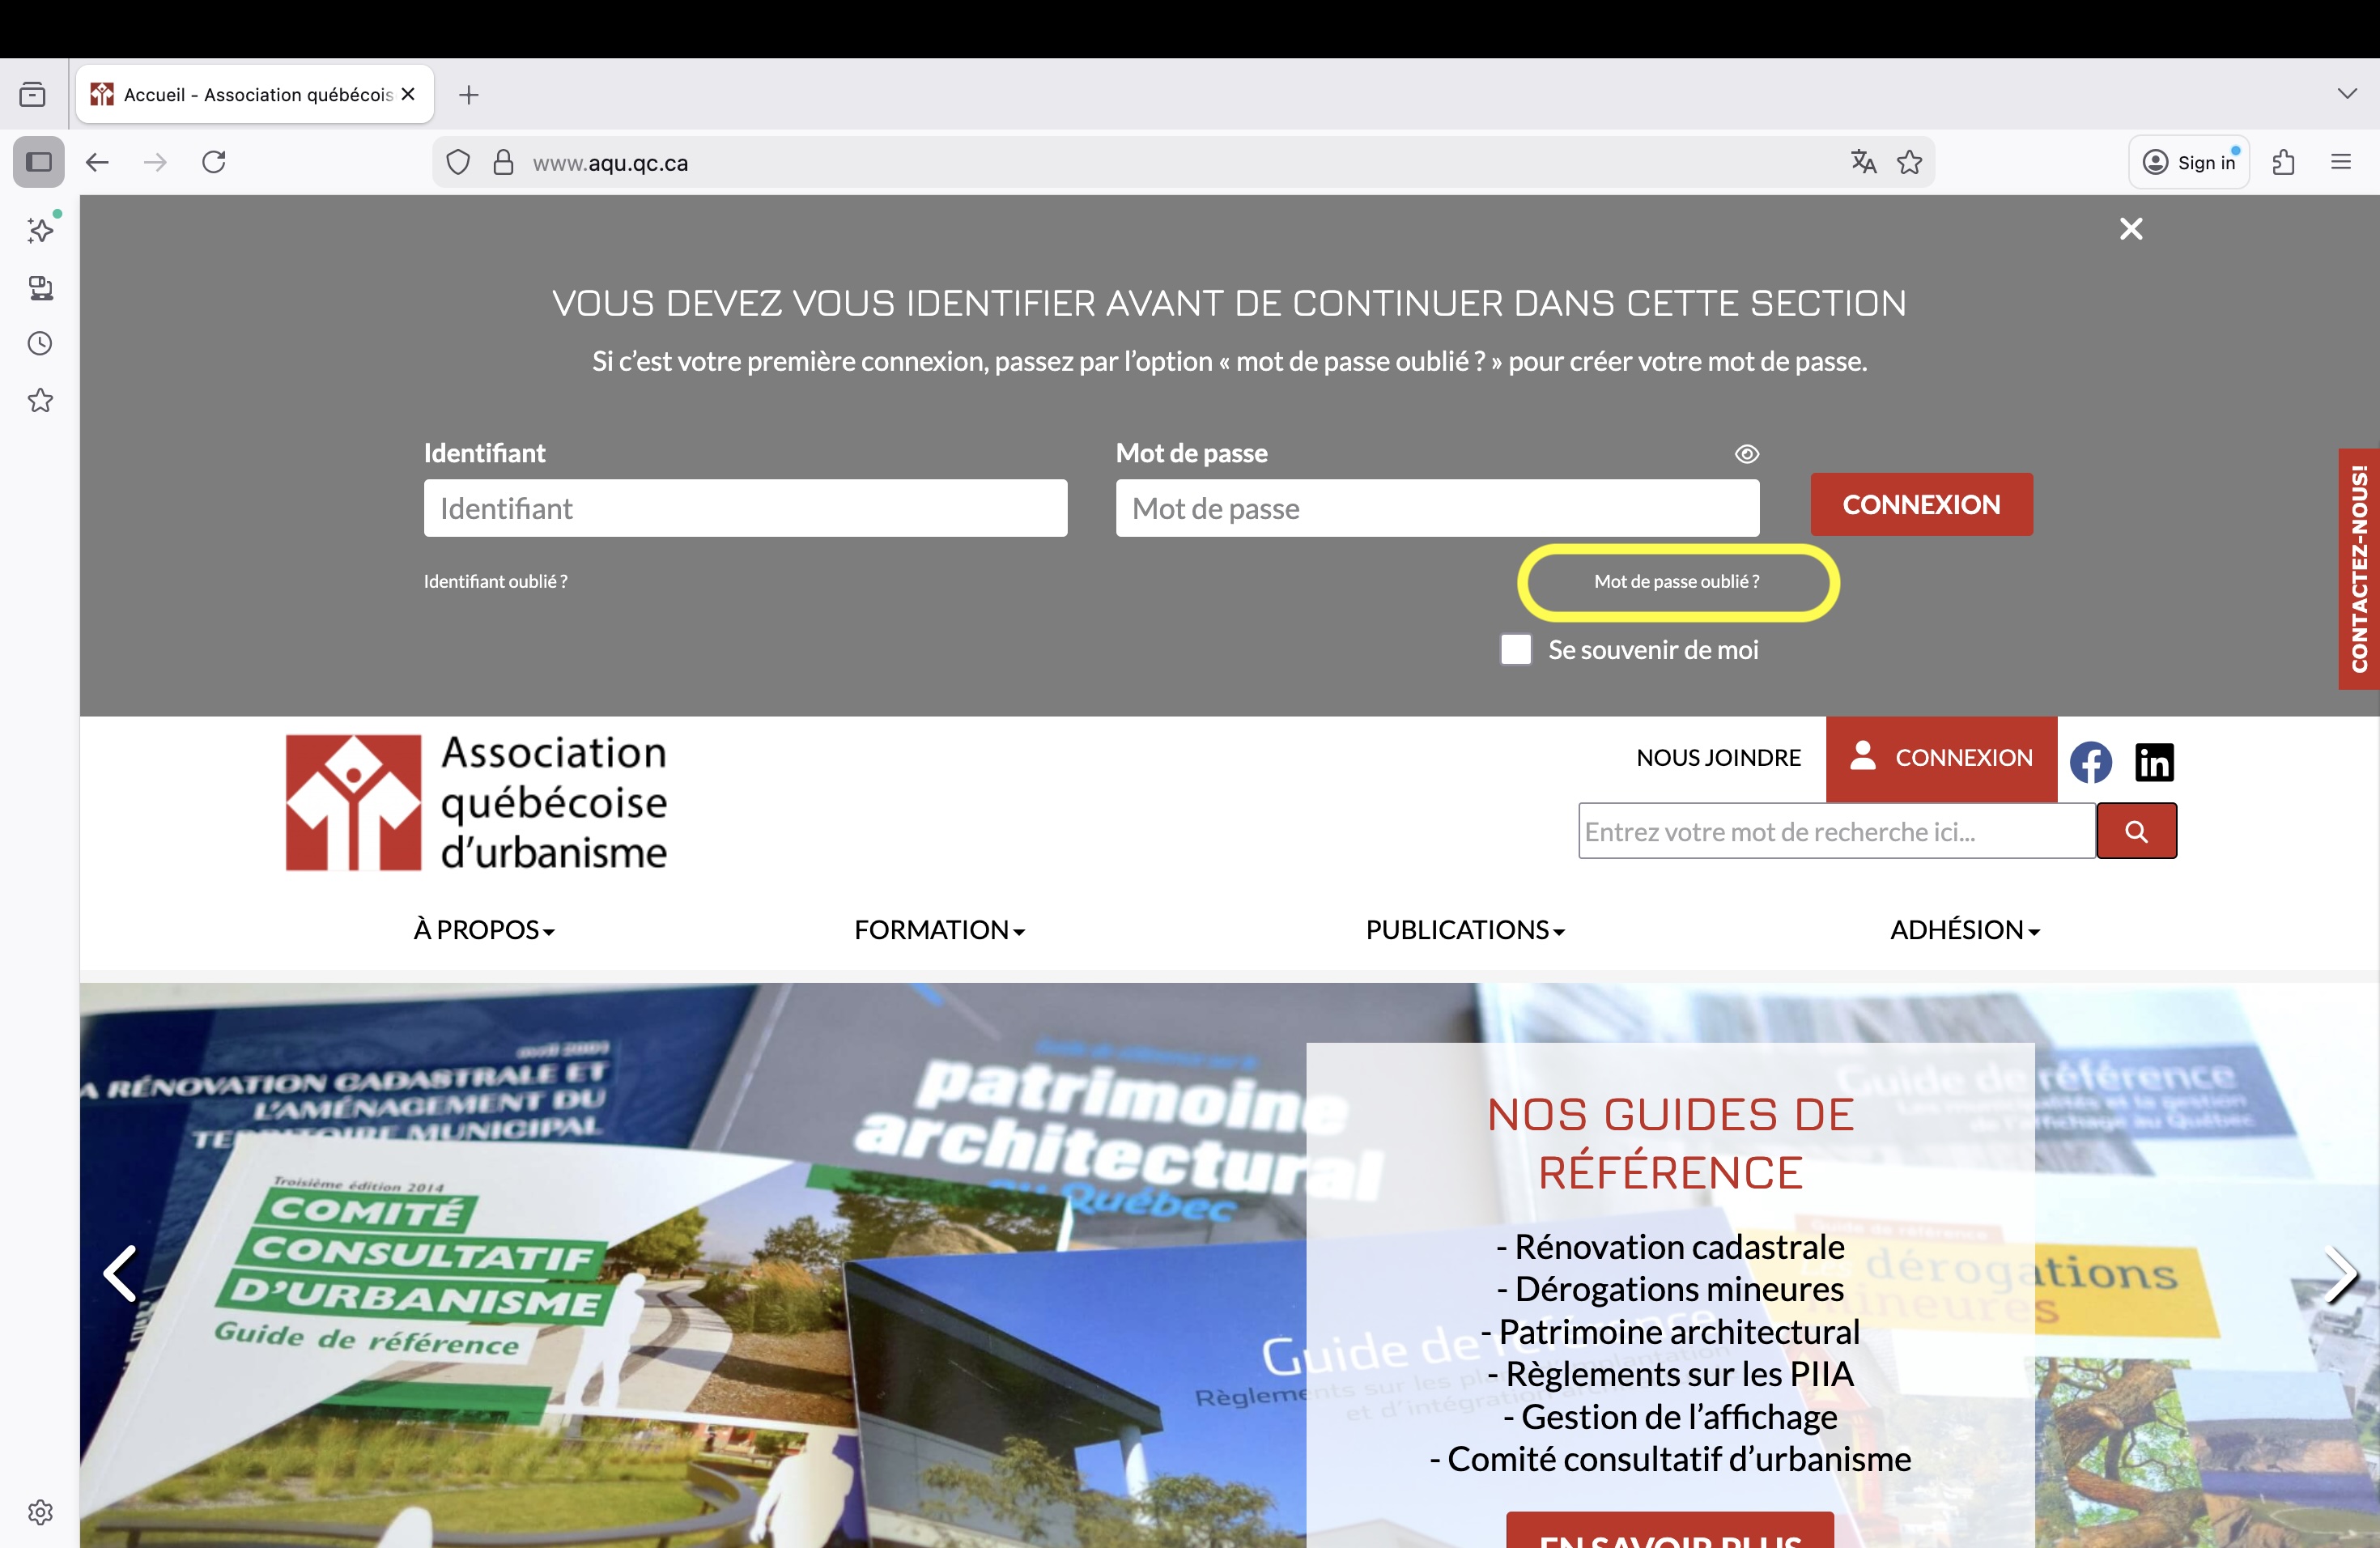The height and width of the screenshot is (1548, 2380).
Task: Advance the carousel with the right arrow
Action: click(2340, 1274)
